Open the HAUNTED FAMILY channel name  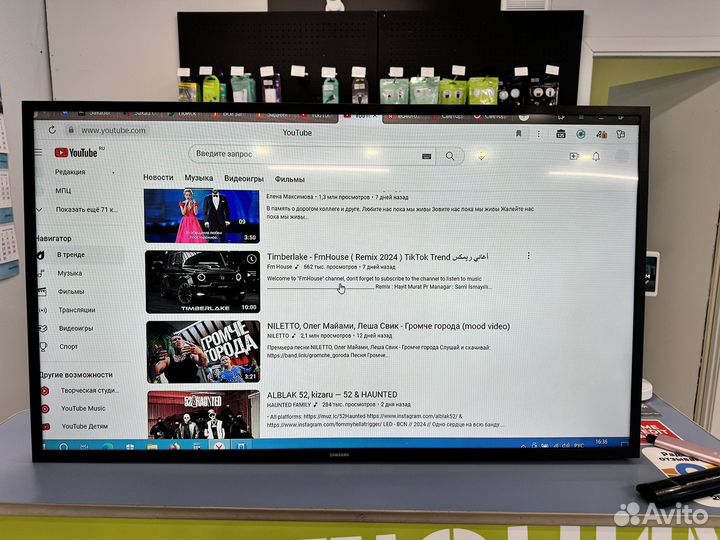289,405
